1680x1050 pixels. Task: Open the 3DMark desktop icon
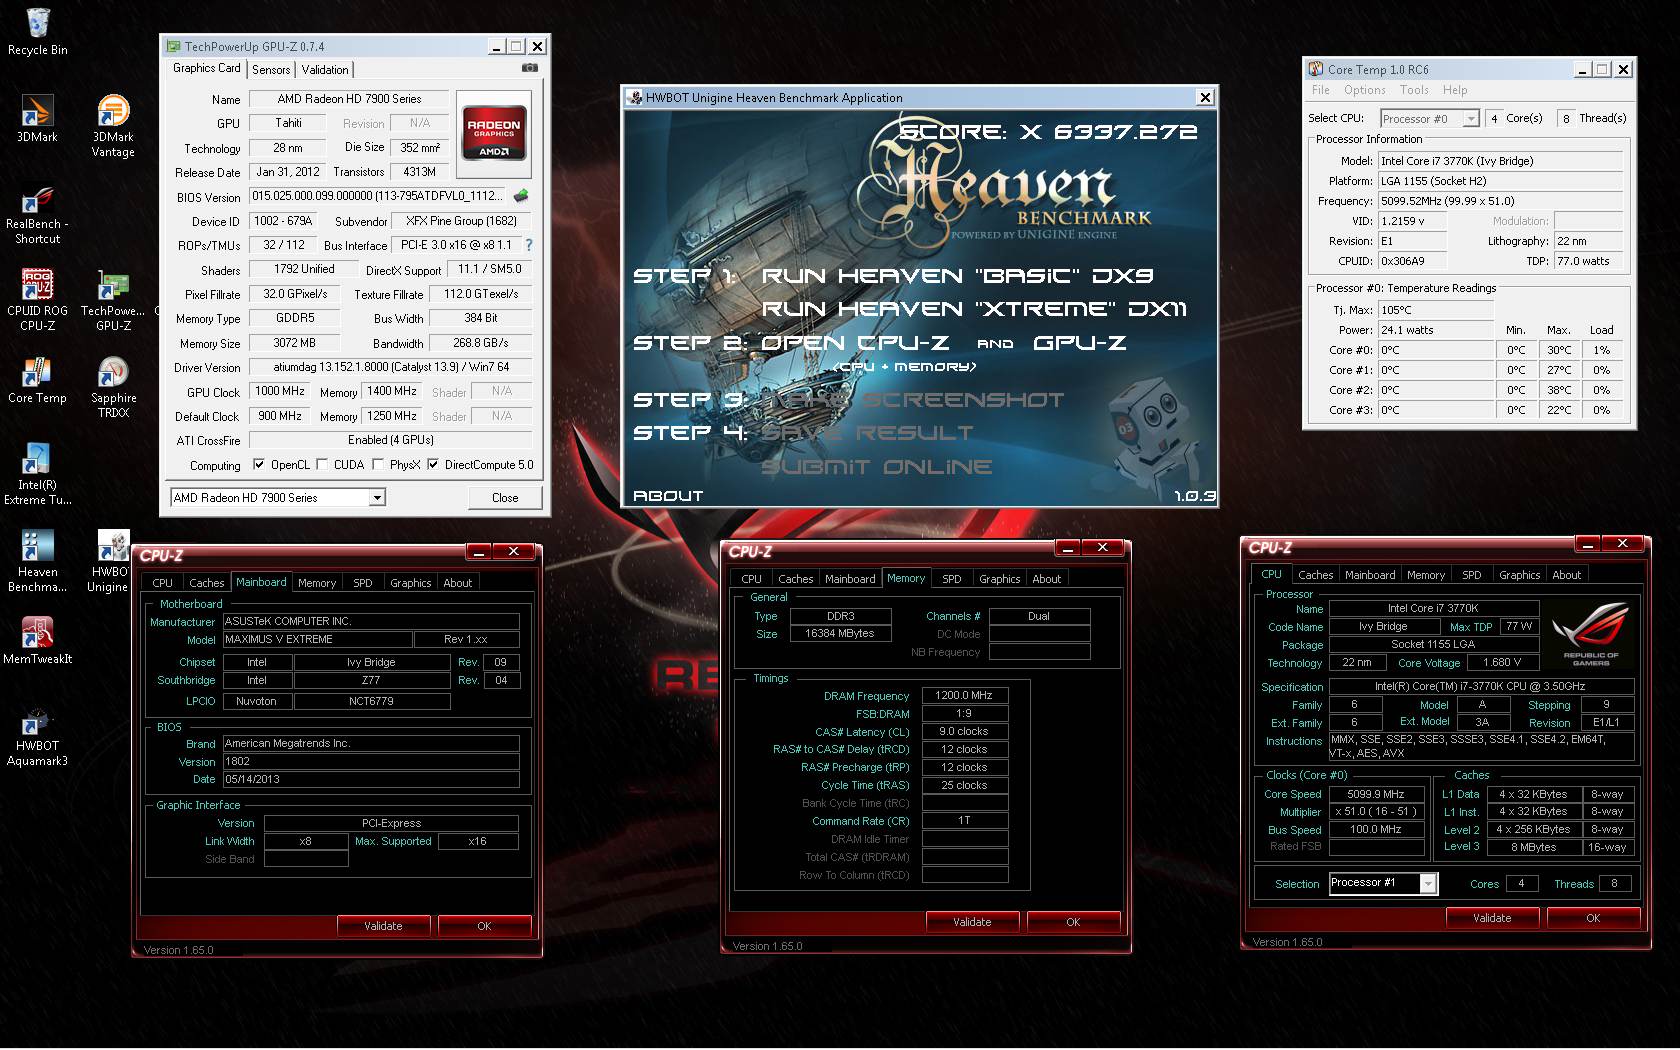coord(37,119)
